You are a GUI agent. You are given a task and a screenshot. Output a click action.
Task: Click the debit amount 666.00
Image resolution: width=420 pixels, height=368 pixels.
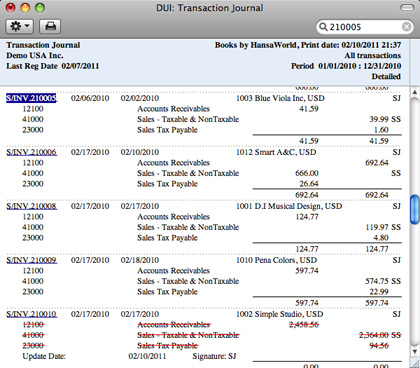tap(307, 173)
